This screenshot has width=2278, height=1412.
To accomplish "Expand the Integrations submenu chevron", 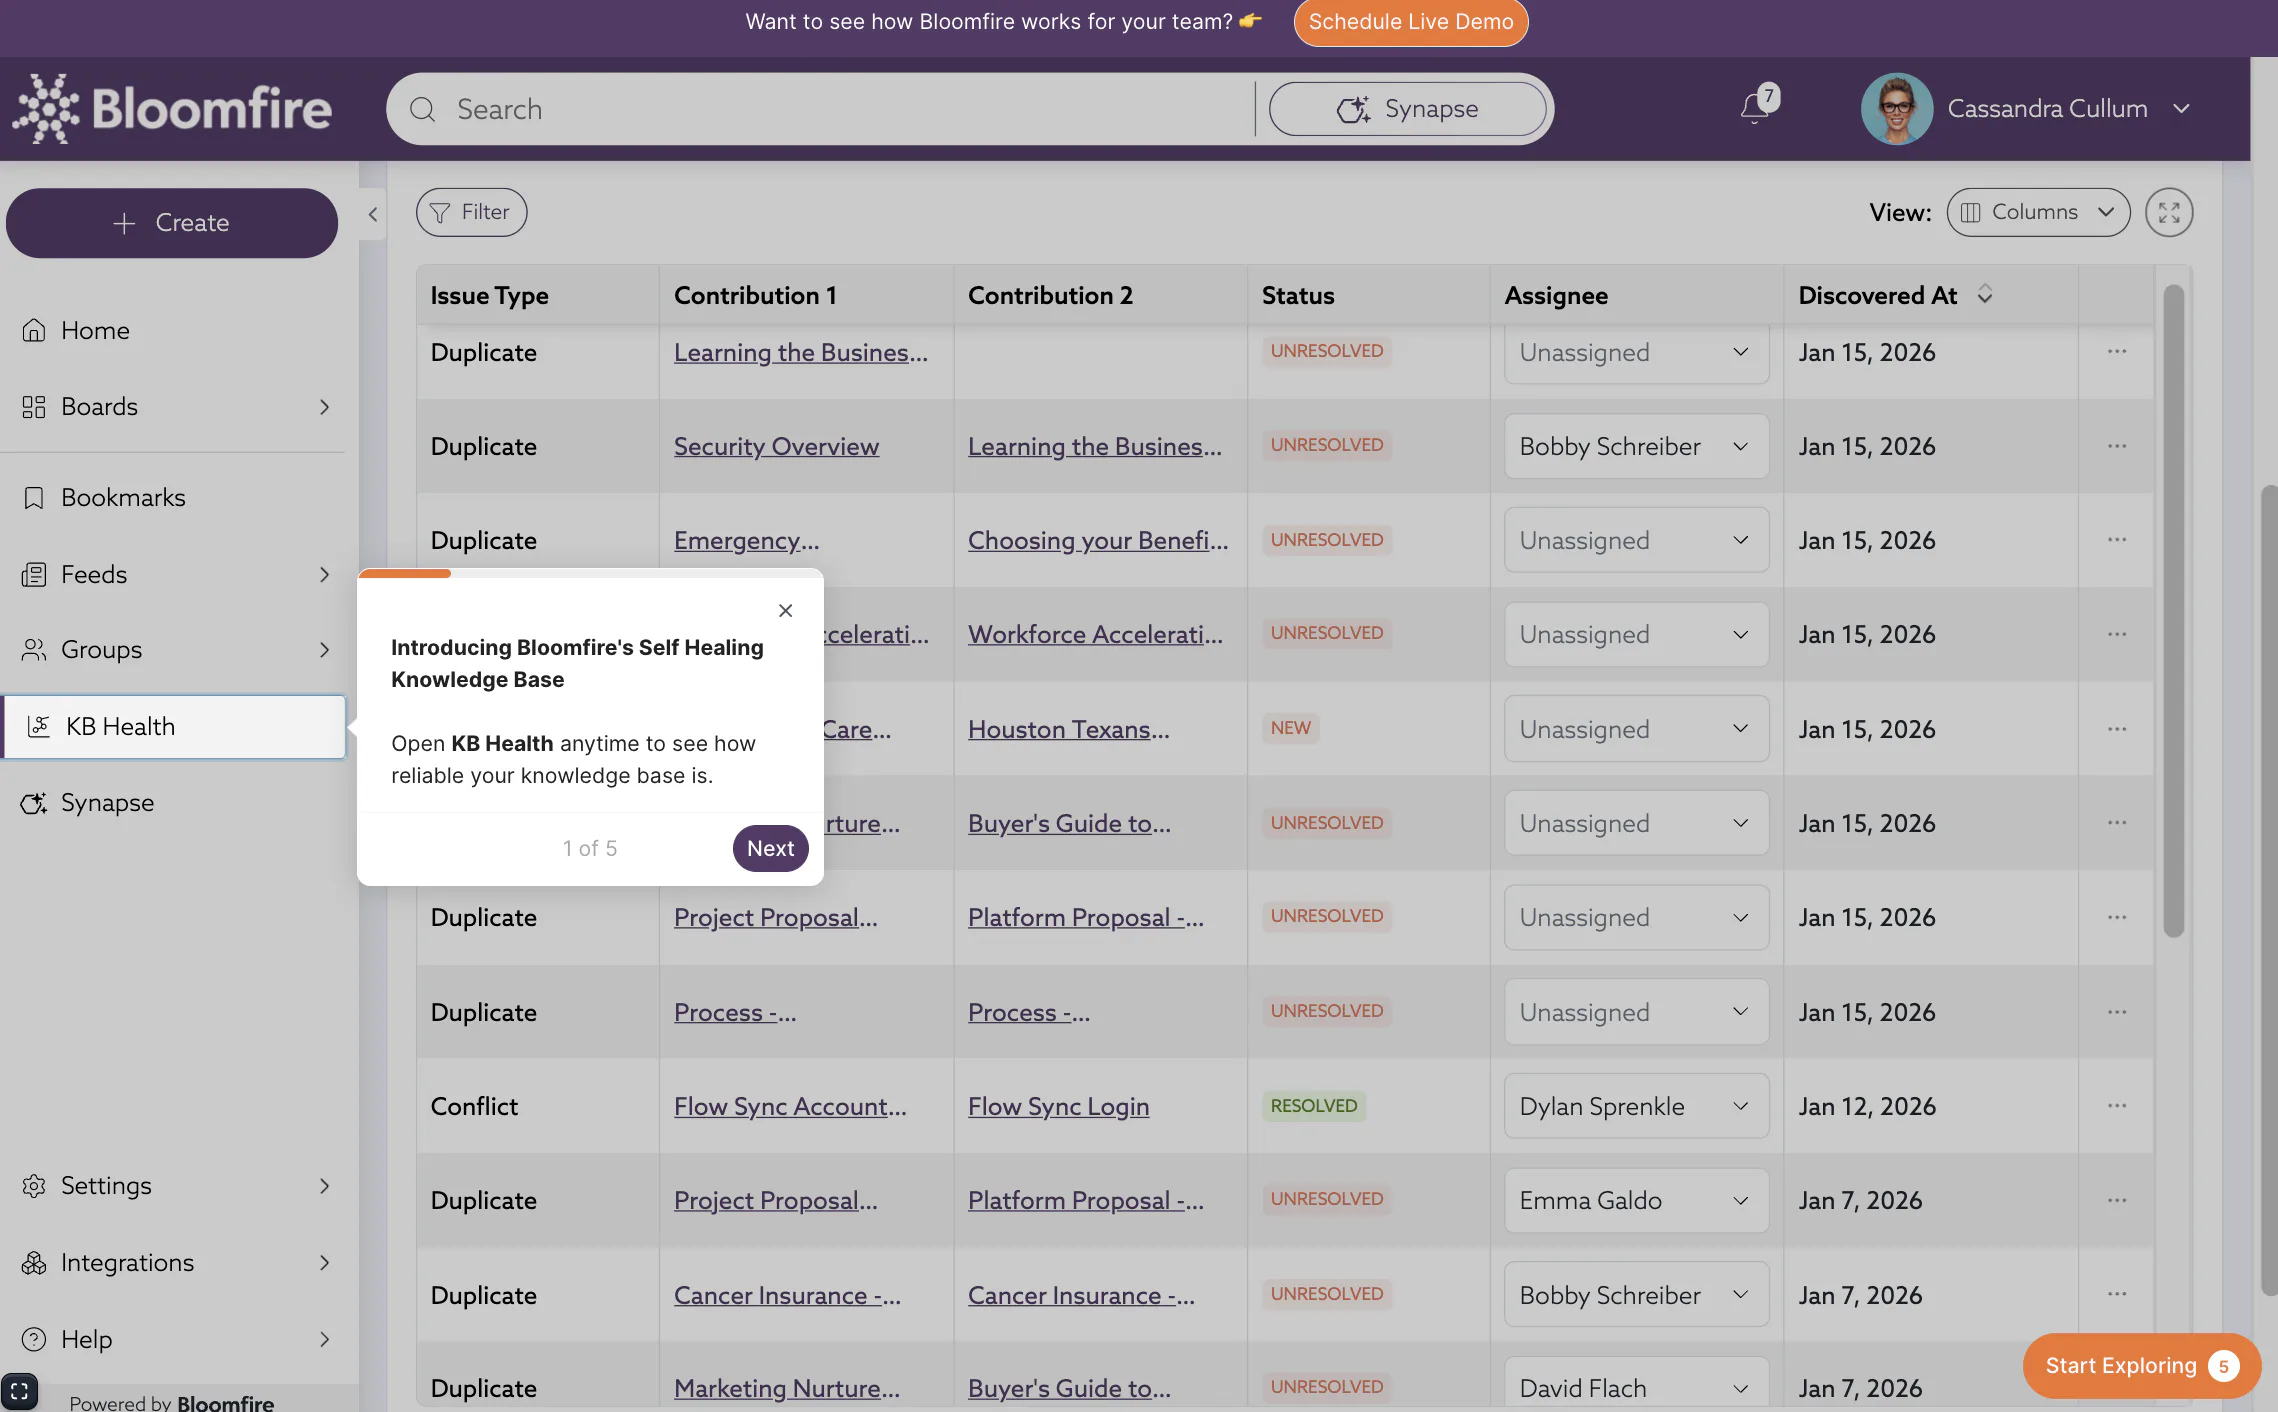I will (324, 1262).
